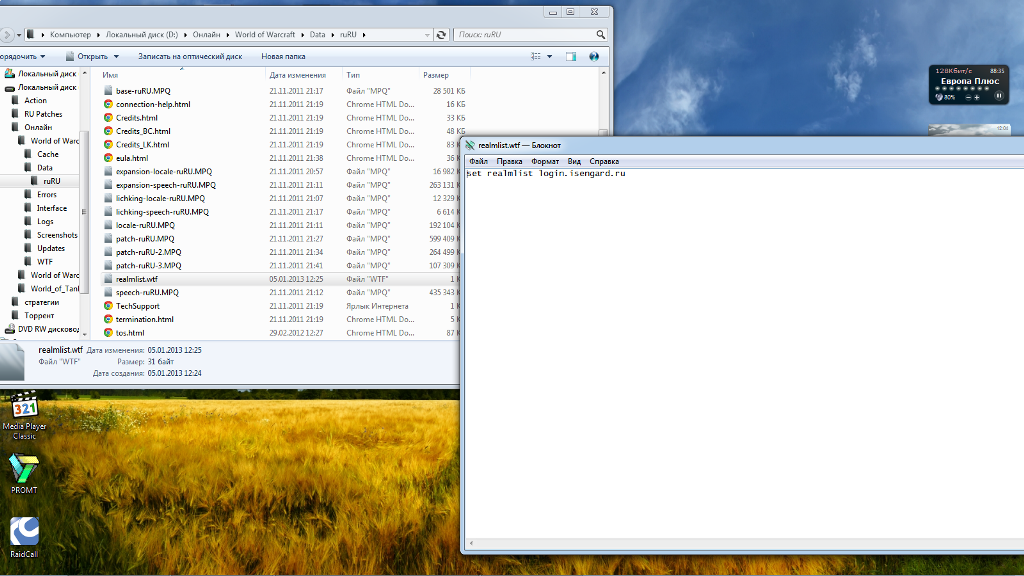Image resolution: width=1024 pixels, height=576 pixels.
Task: Open Explorer help via blue question icon
Action: point(599,57)
